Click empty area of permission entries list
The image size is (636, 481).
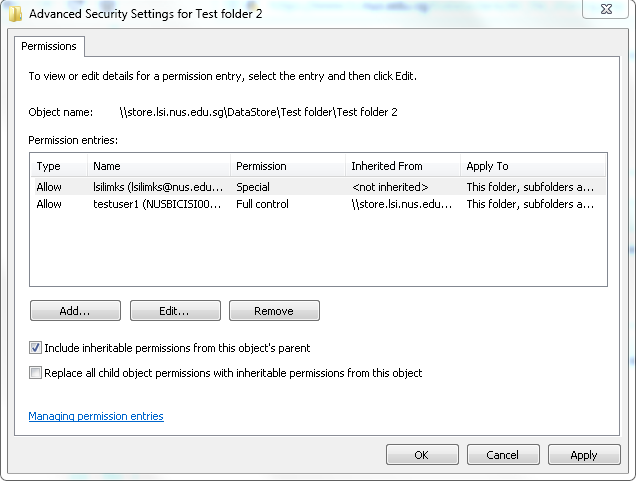pos(318,249)
